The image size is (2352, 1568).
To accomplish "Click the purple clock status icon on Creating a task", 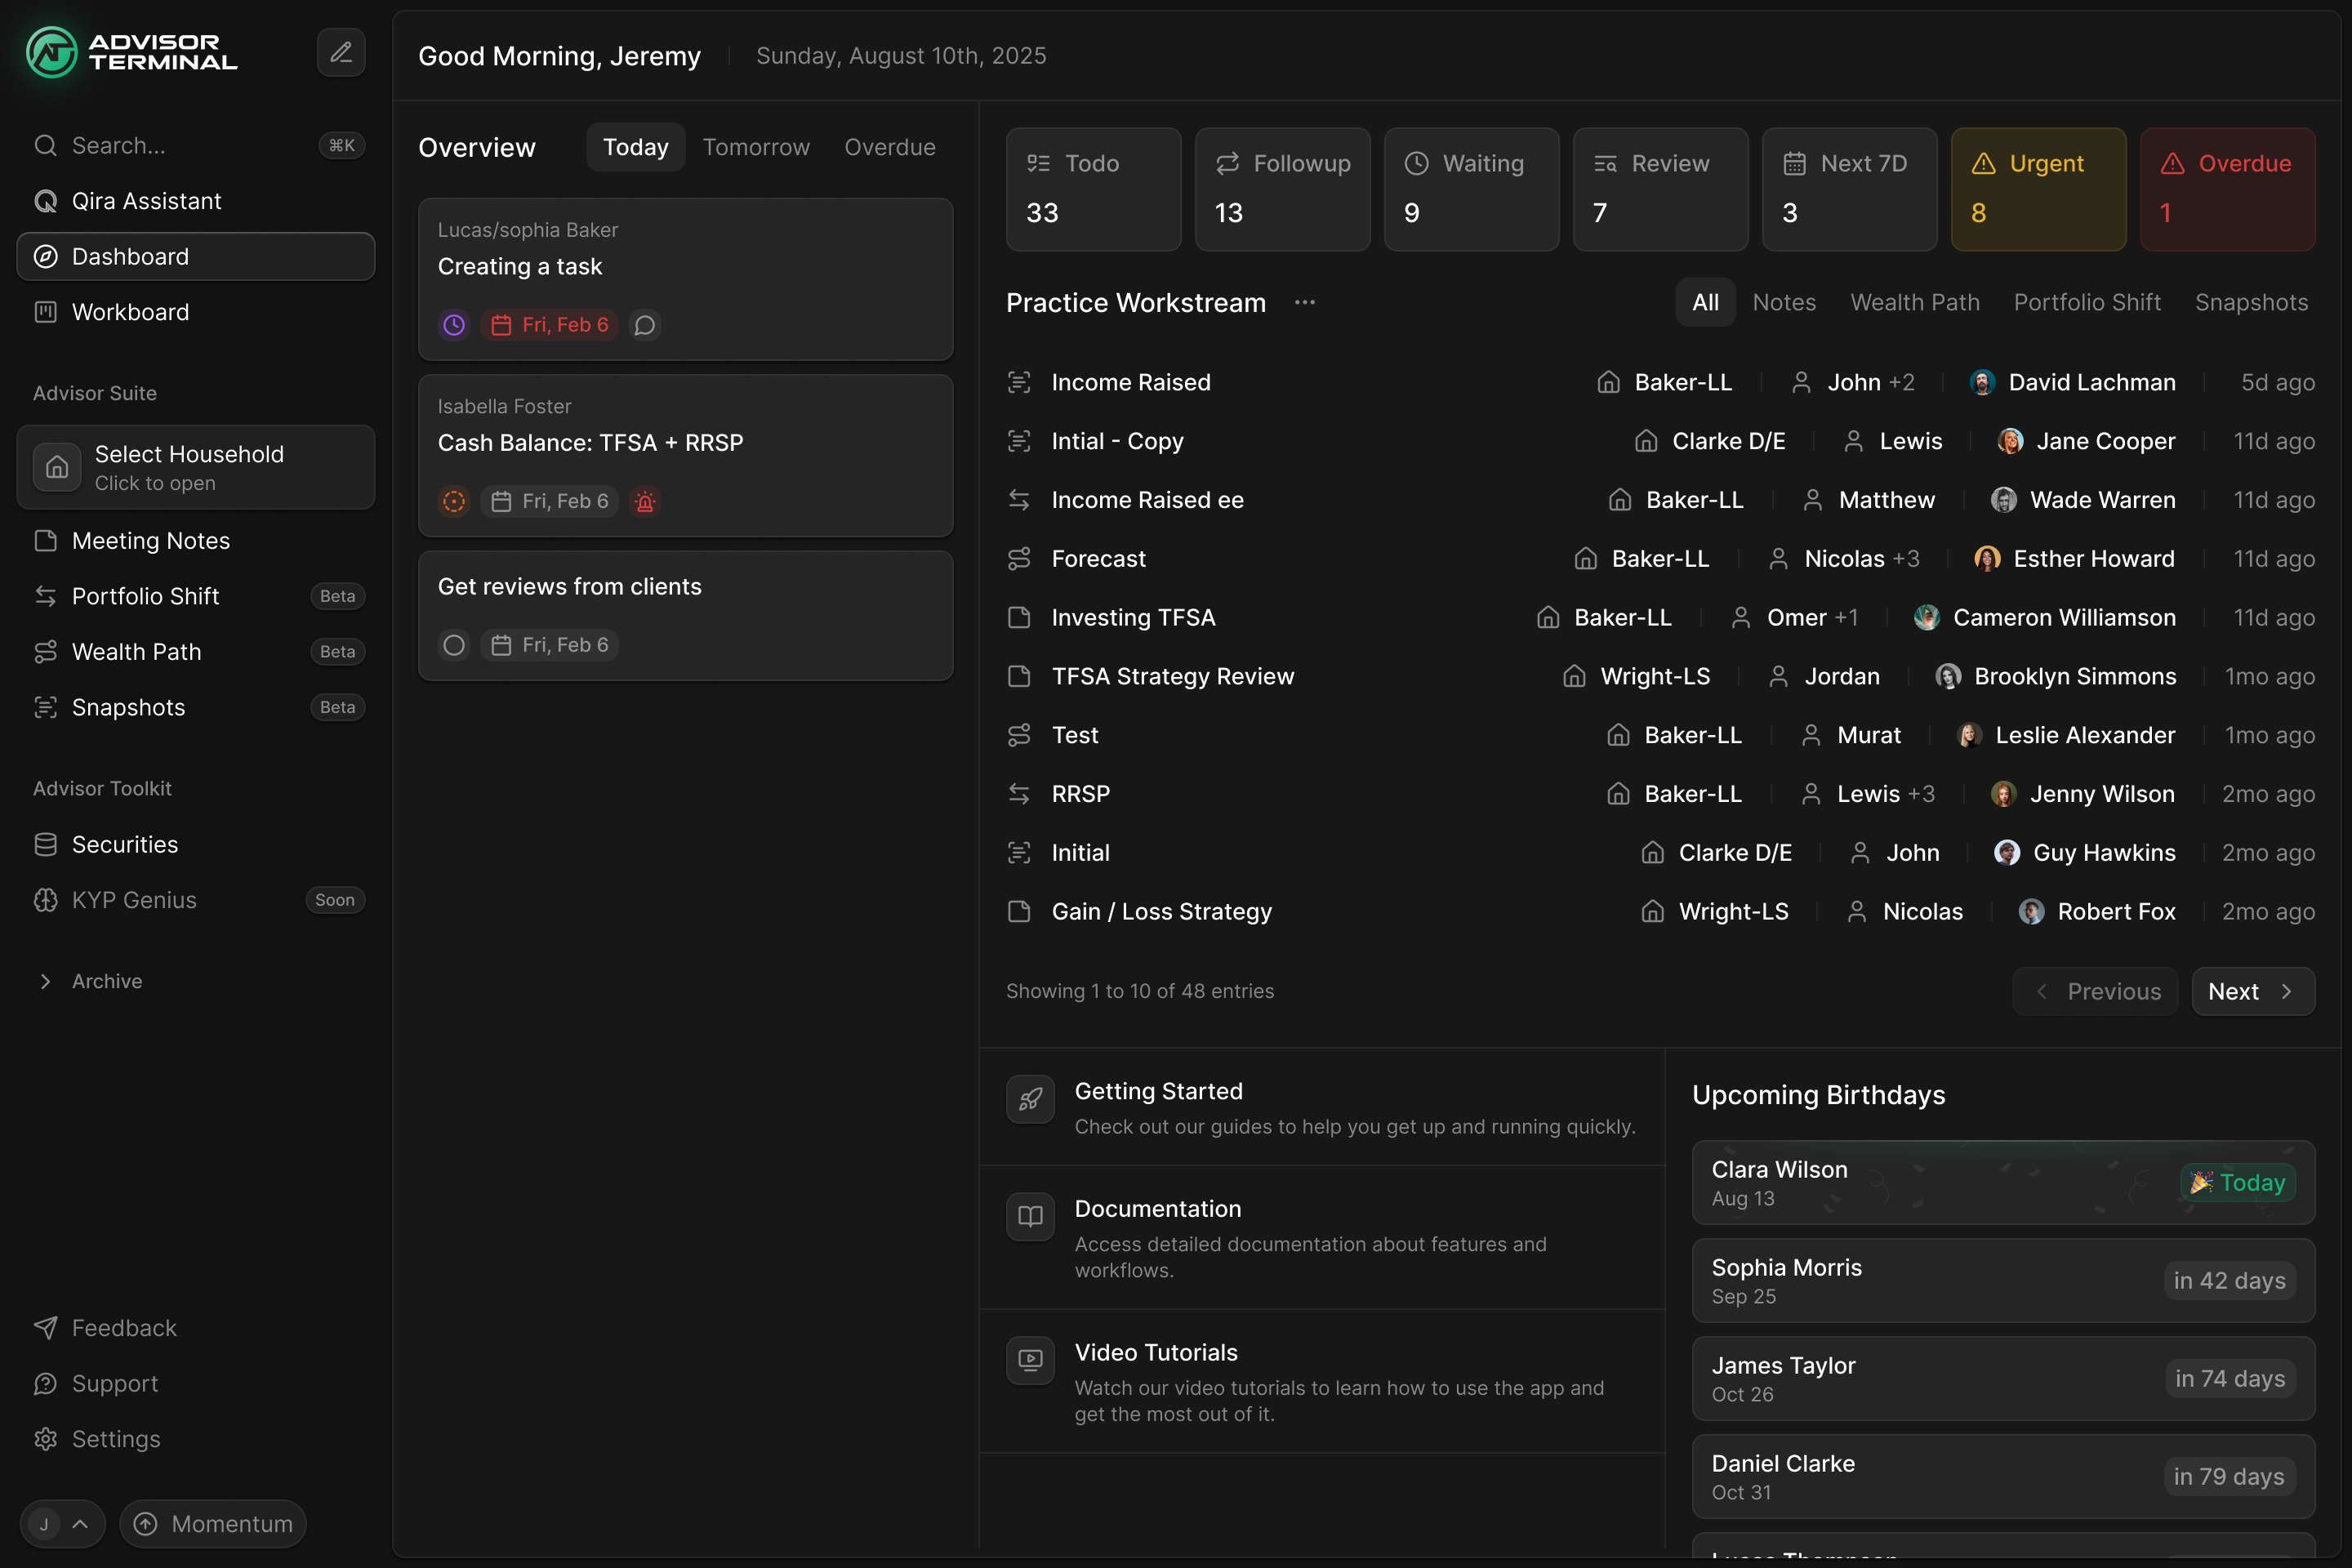I will click(454, 325).
